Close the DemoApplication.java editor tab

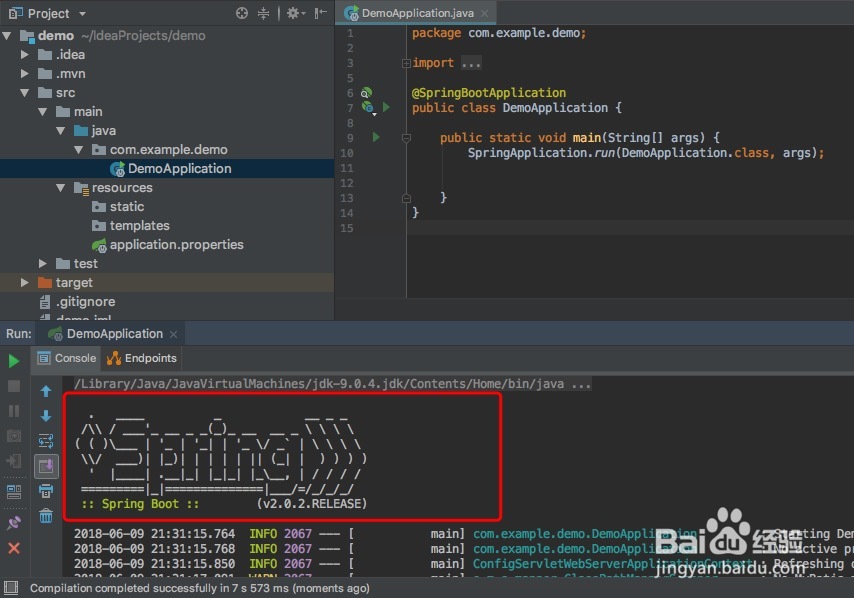tap(485, 13)
